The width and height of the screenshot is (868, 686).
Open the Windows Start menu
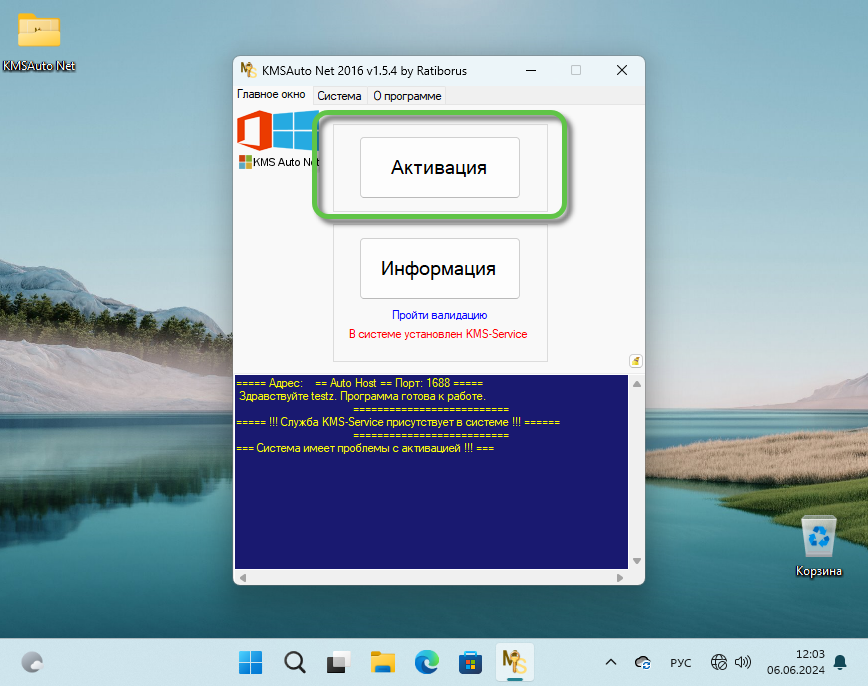pyautogui.click(x=250, y=662)
